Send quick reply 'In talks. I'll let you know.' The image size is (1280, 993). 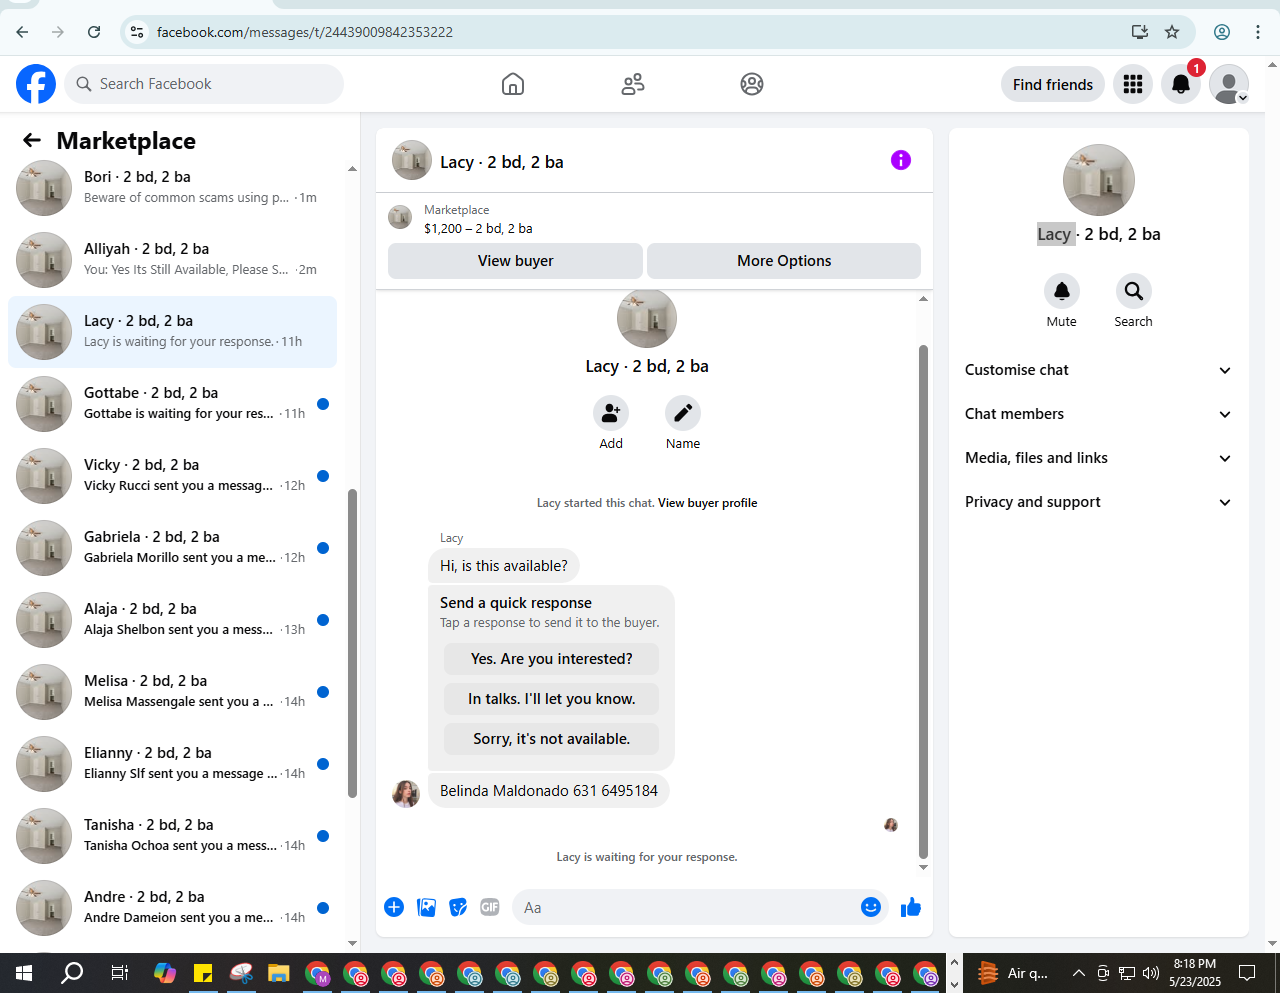[x=551, y=699]
